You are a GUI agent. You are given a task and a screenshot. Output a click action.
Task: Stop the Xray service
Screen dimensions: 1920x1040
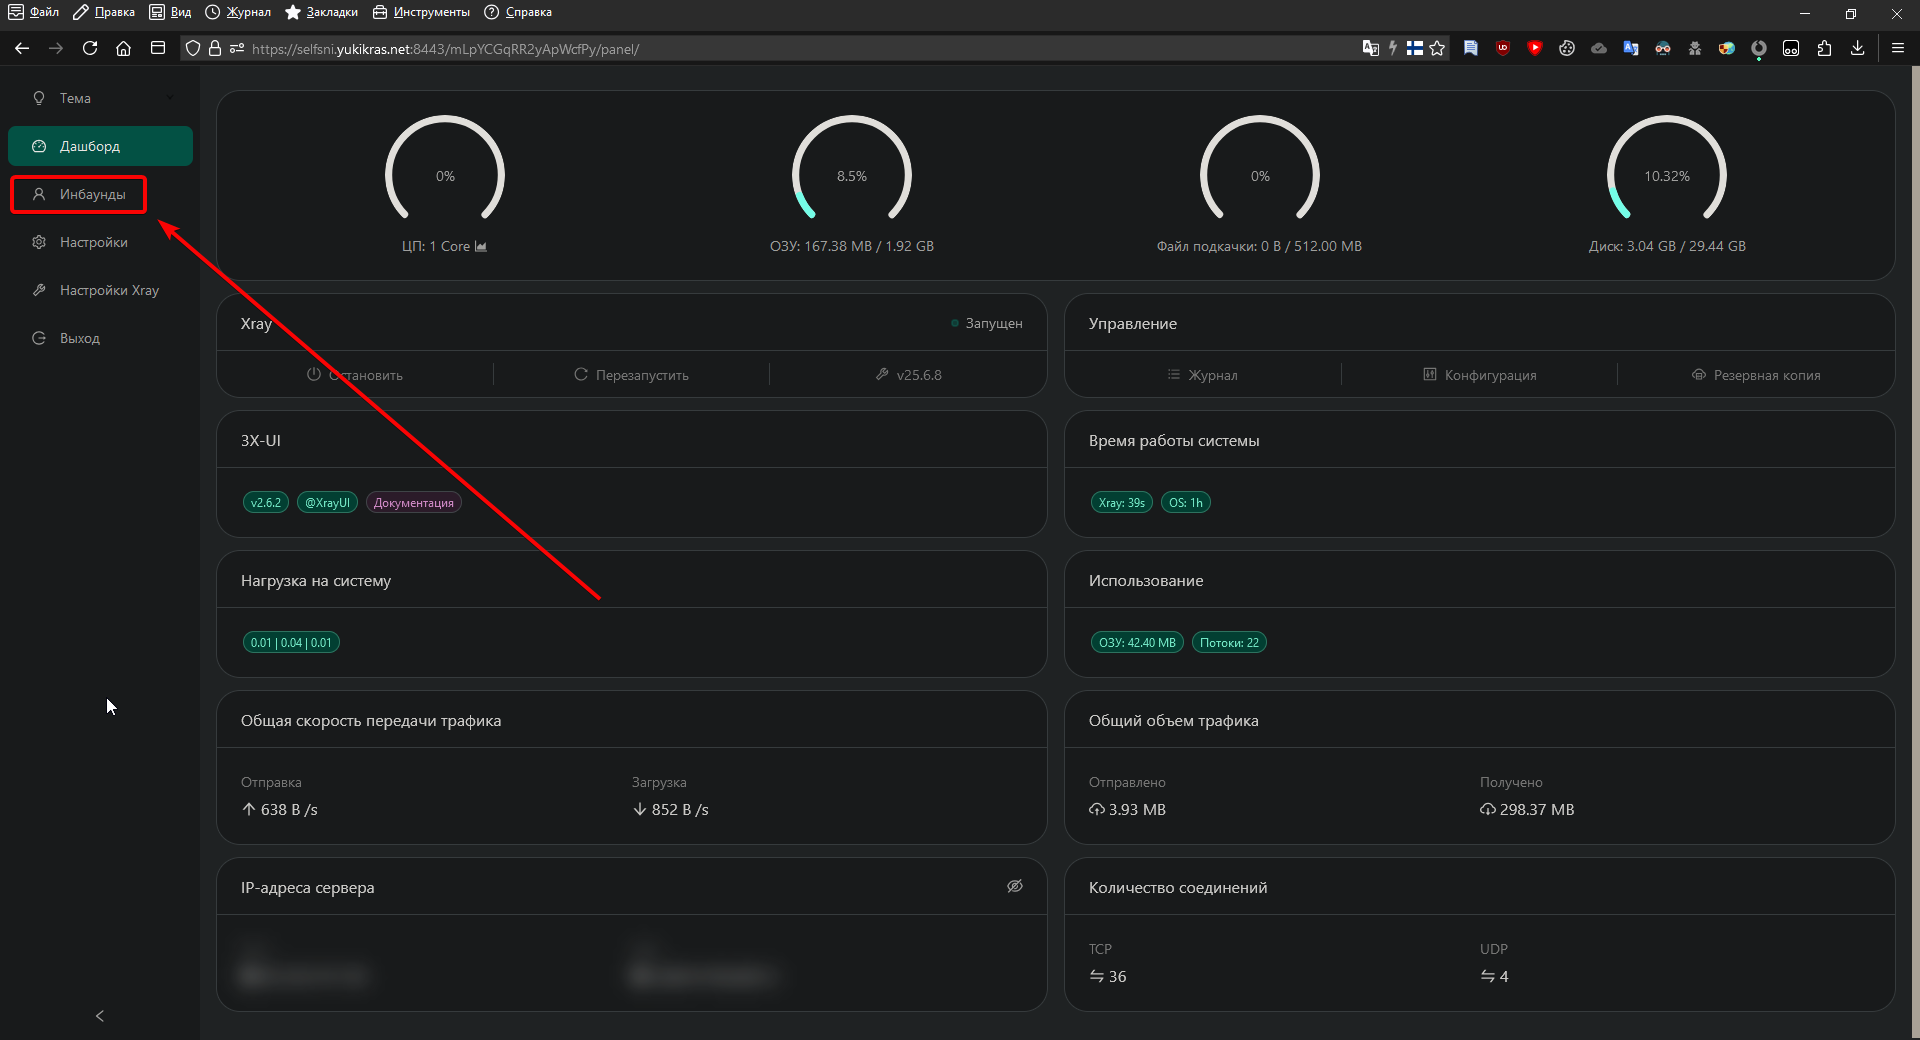click(355, 375)
